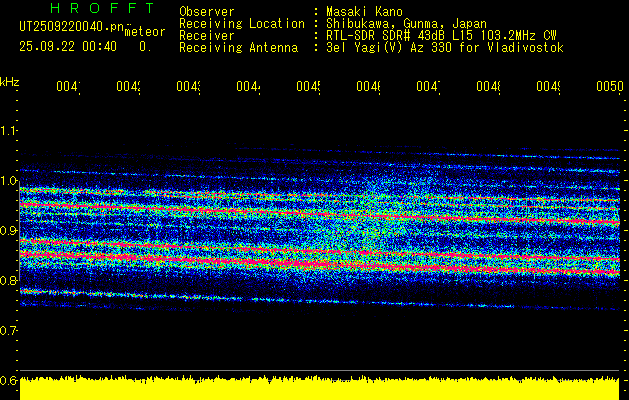Click the RTL-SDR receiver description text
This screenshot has height=400, width=629.
[441, 35]
